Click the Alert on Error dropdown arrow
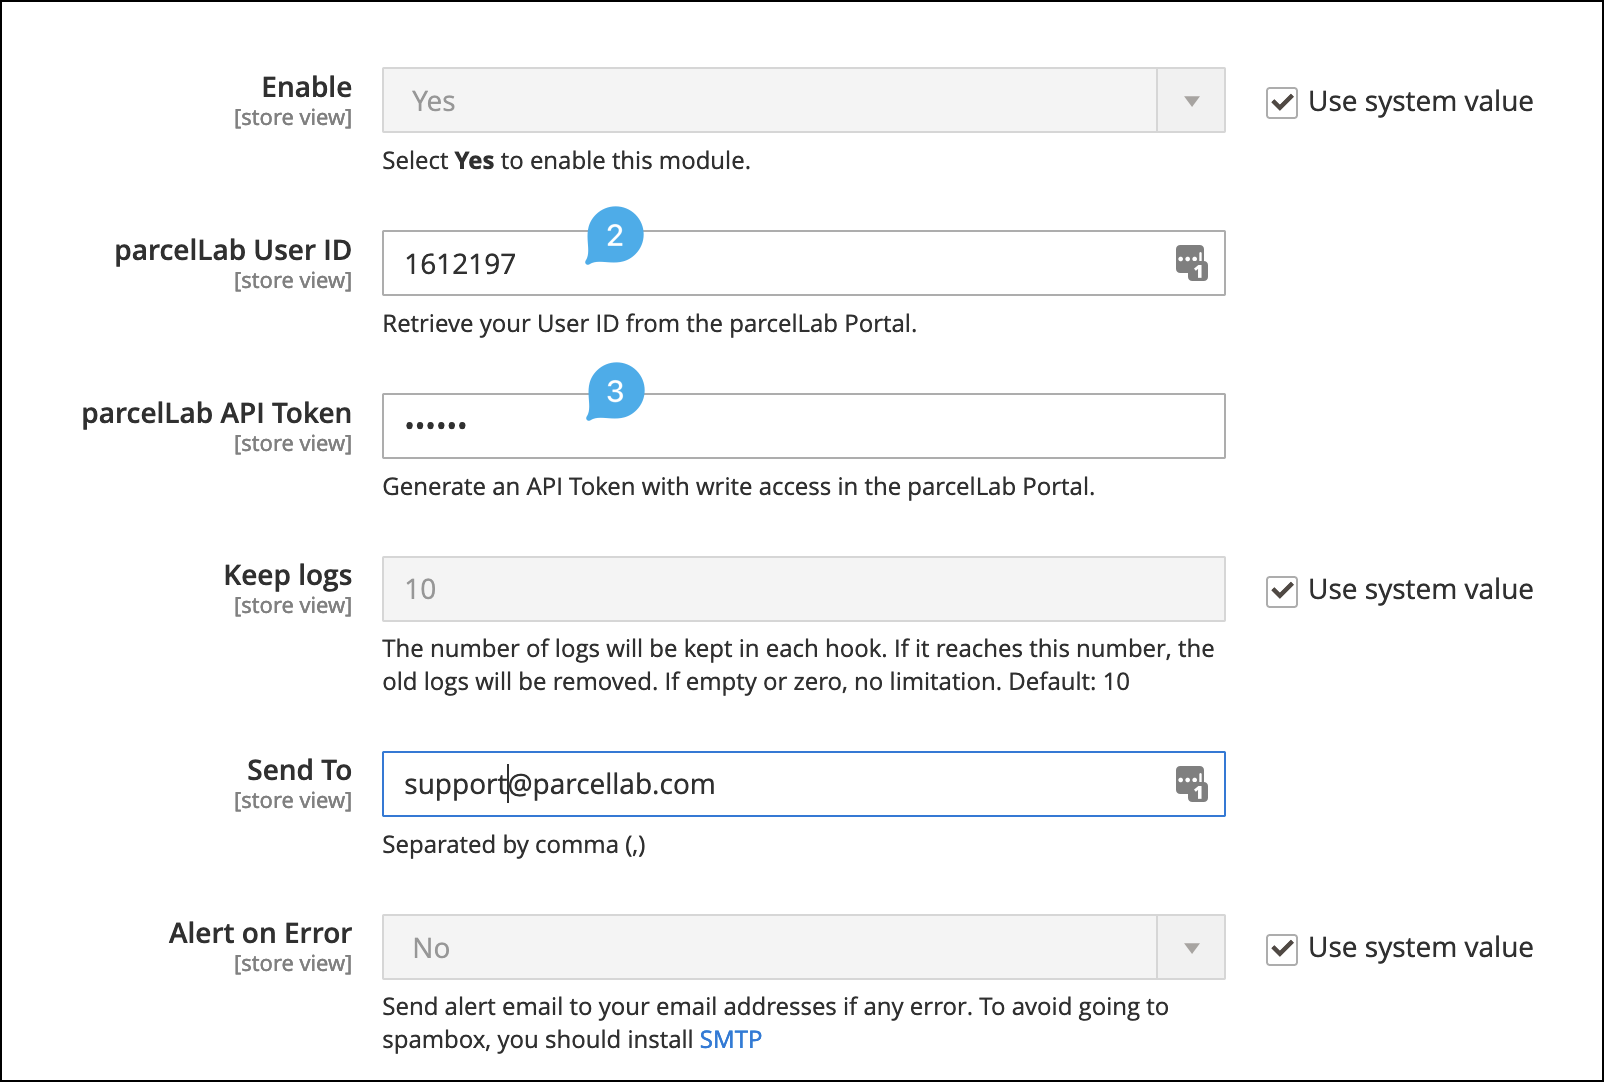 [1191, 947]
